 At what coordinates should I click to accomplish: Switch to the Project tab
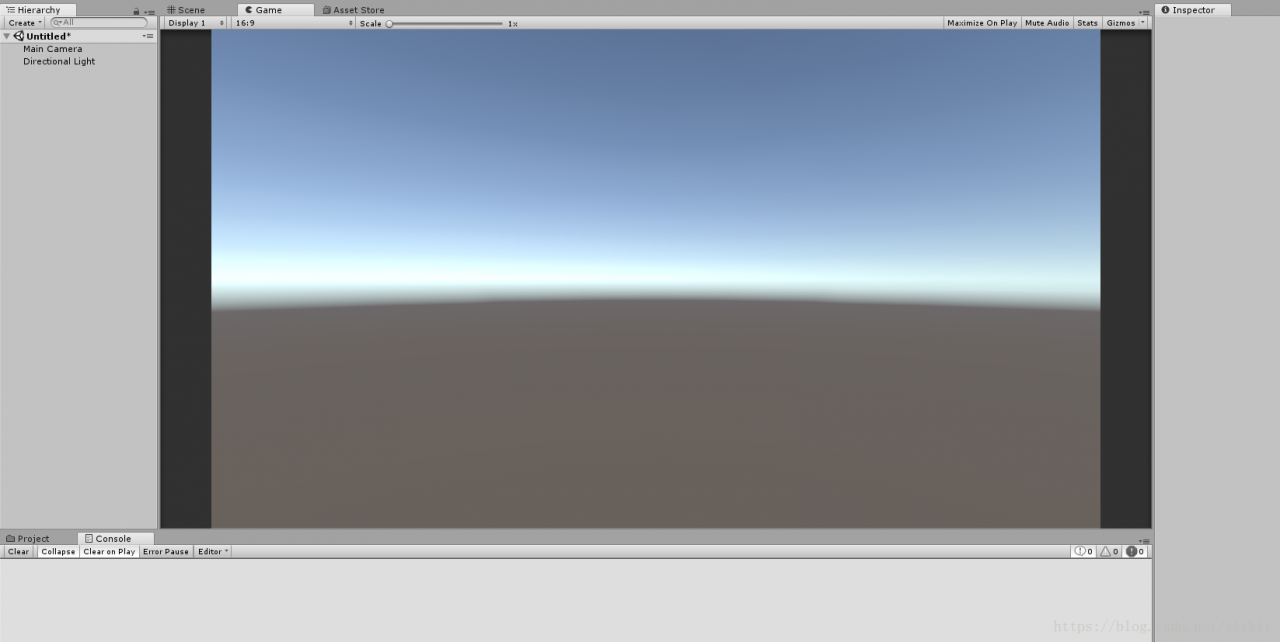35,538
